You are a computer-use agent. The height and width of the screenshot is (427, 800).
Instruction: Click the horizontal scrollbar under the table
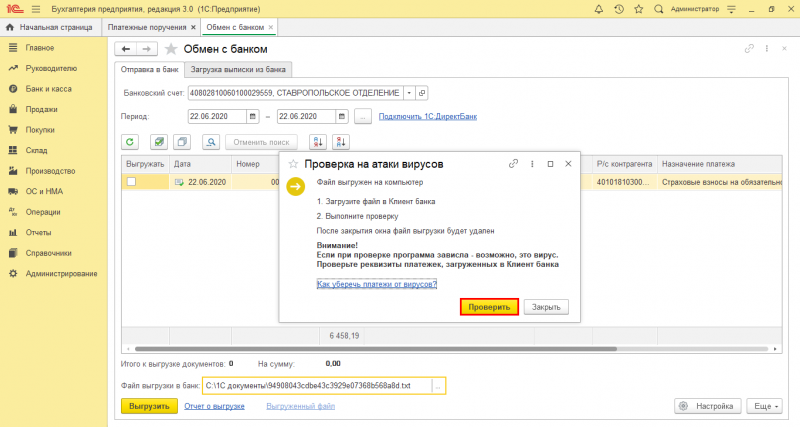376,349
